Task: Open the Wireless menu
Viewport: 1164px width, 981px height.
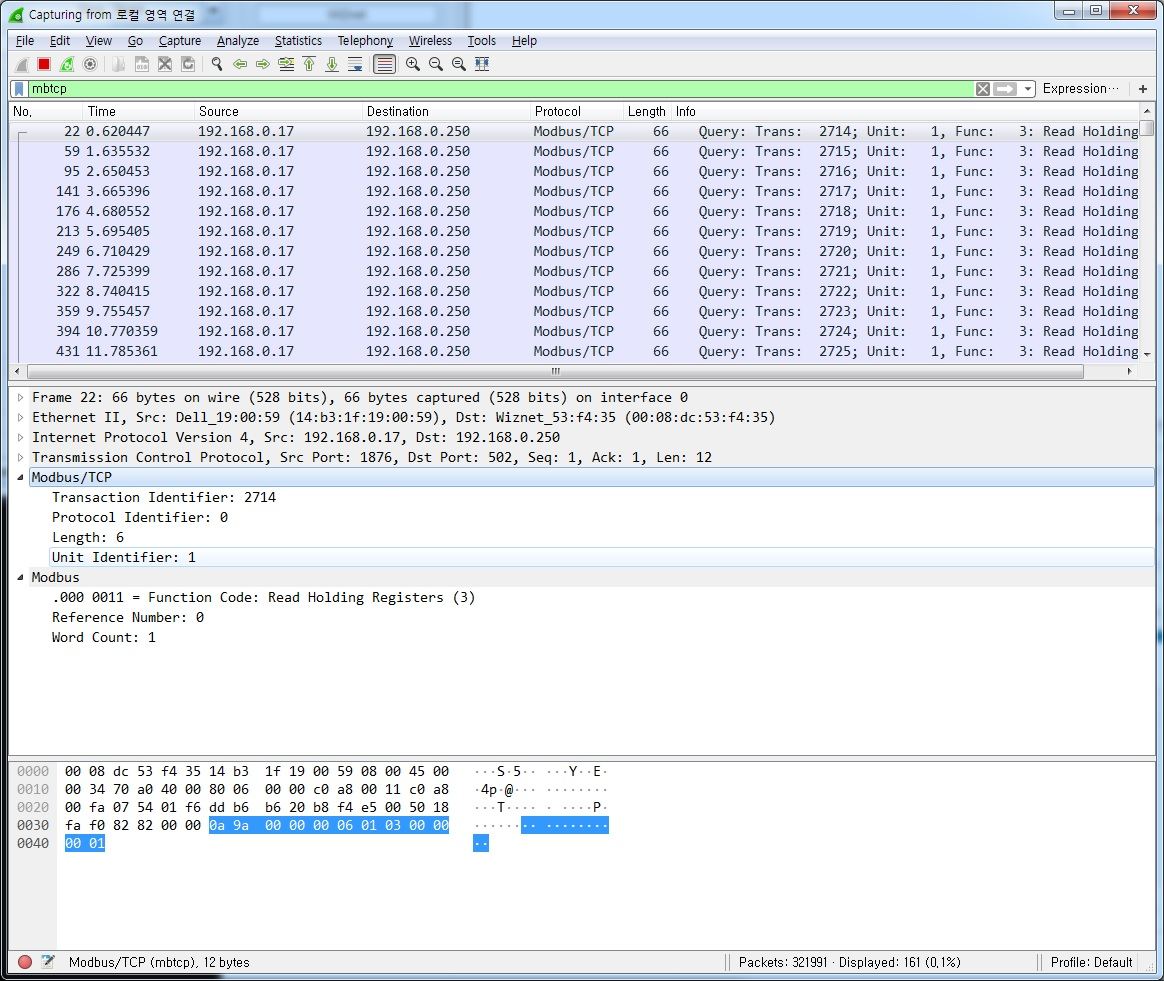Action: coord(430,41)
